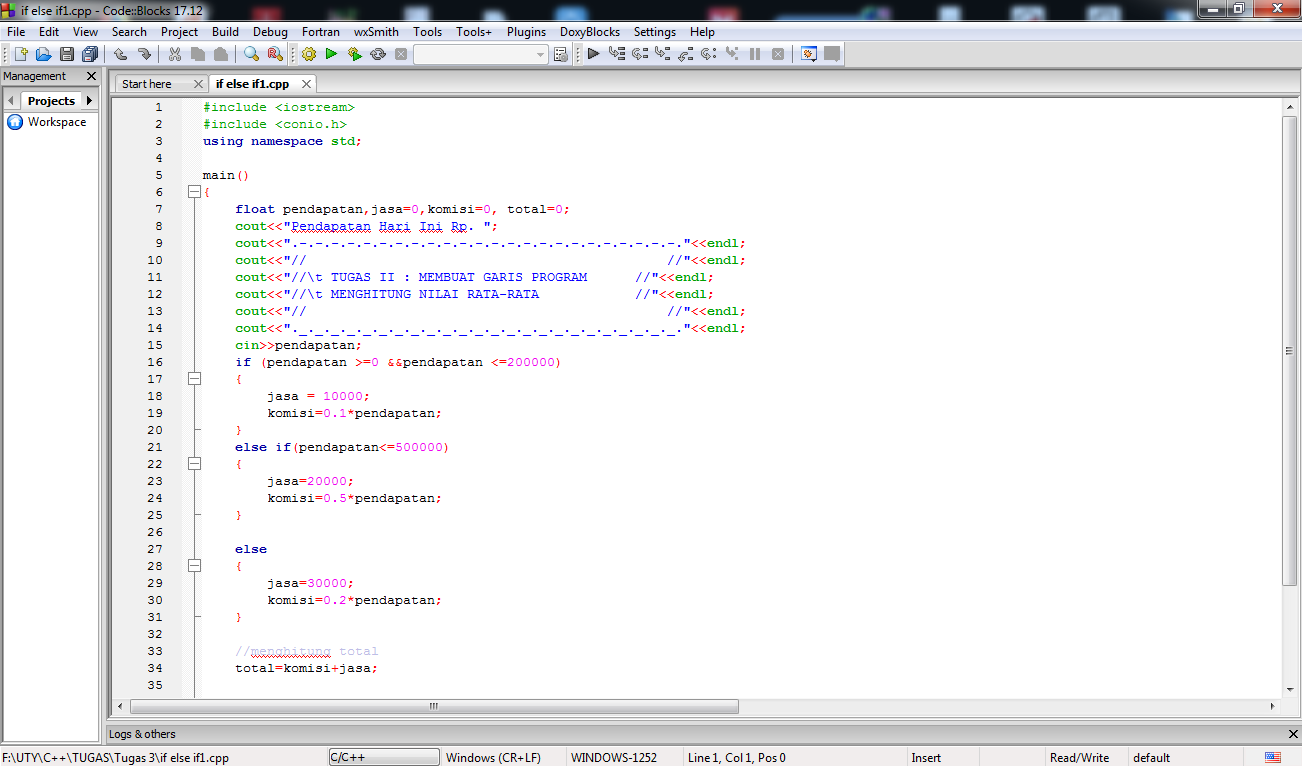Image resolution: width=1302 pixels, height=766 pixels.
Task: Open the build target dropdown
Action: point(480,54)
